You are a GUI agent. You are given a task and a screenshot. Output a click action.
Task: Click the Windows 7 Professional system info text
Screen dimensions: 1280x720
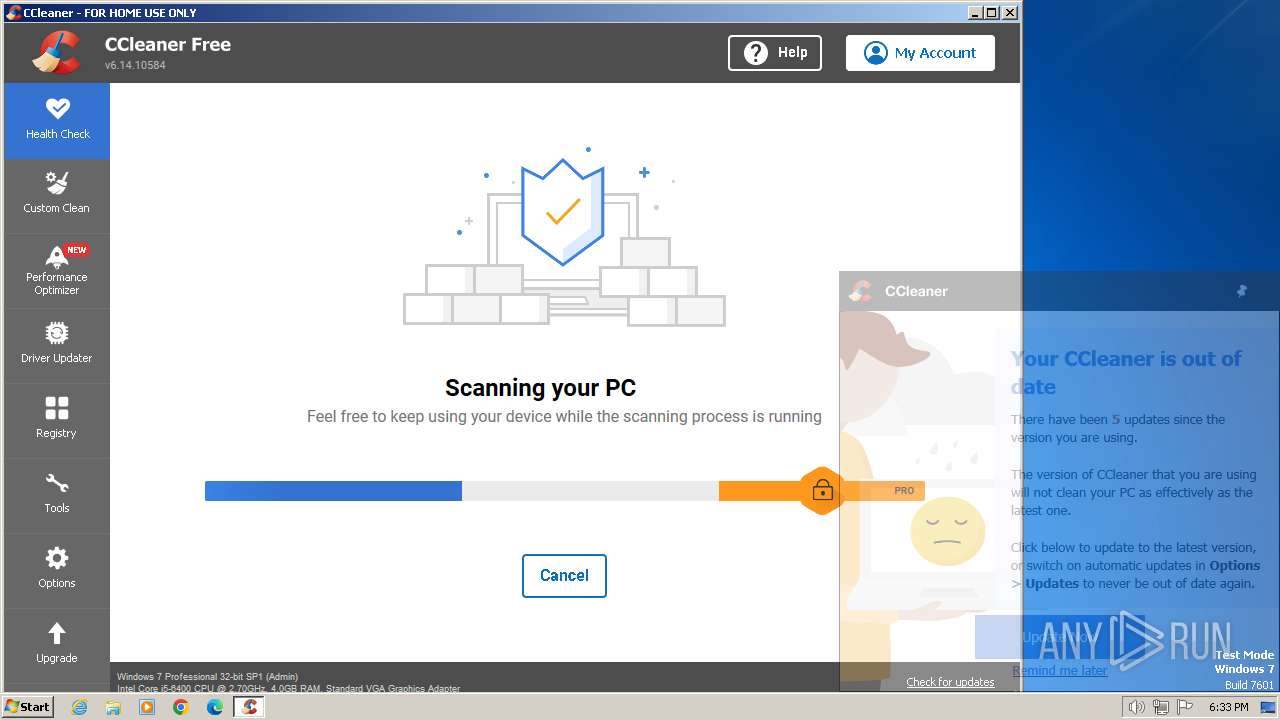(x=207, y=677)
